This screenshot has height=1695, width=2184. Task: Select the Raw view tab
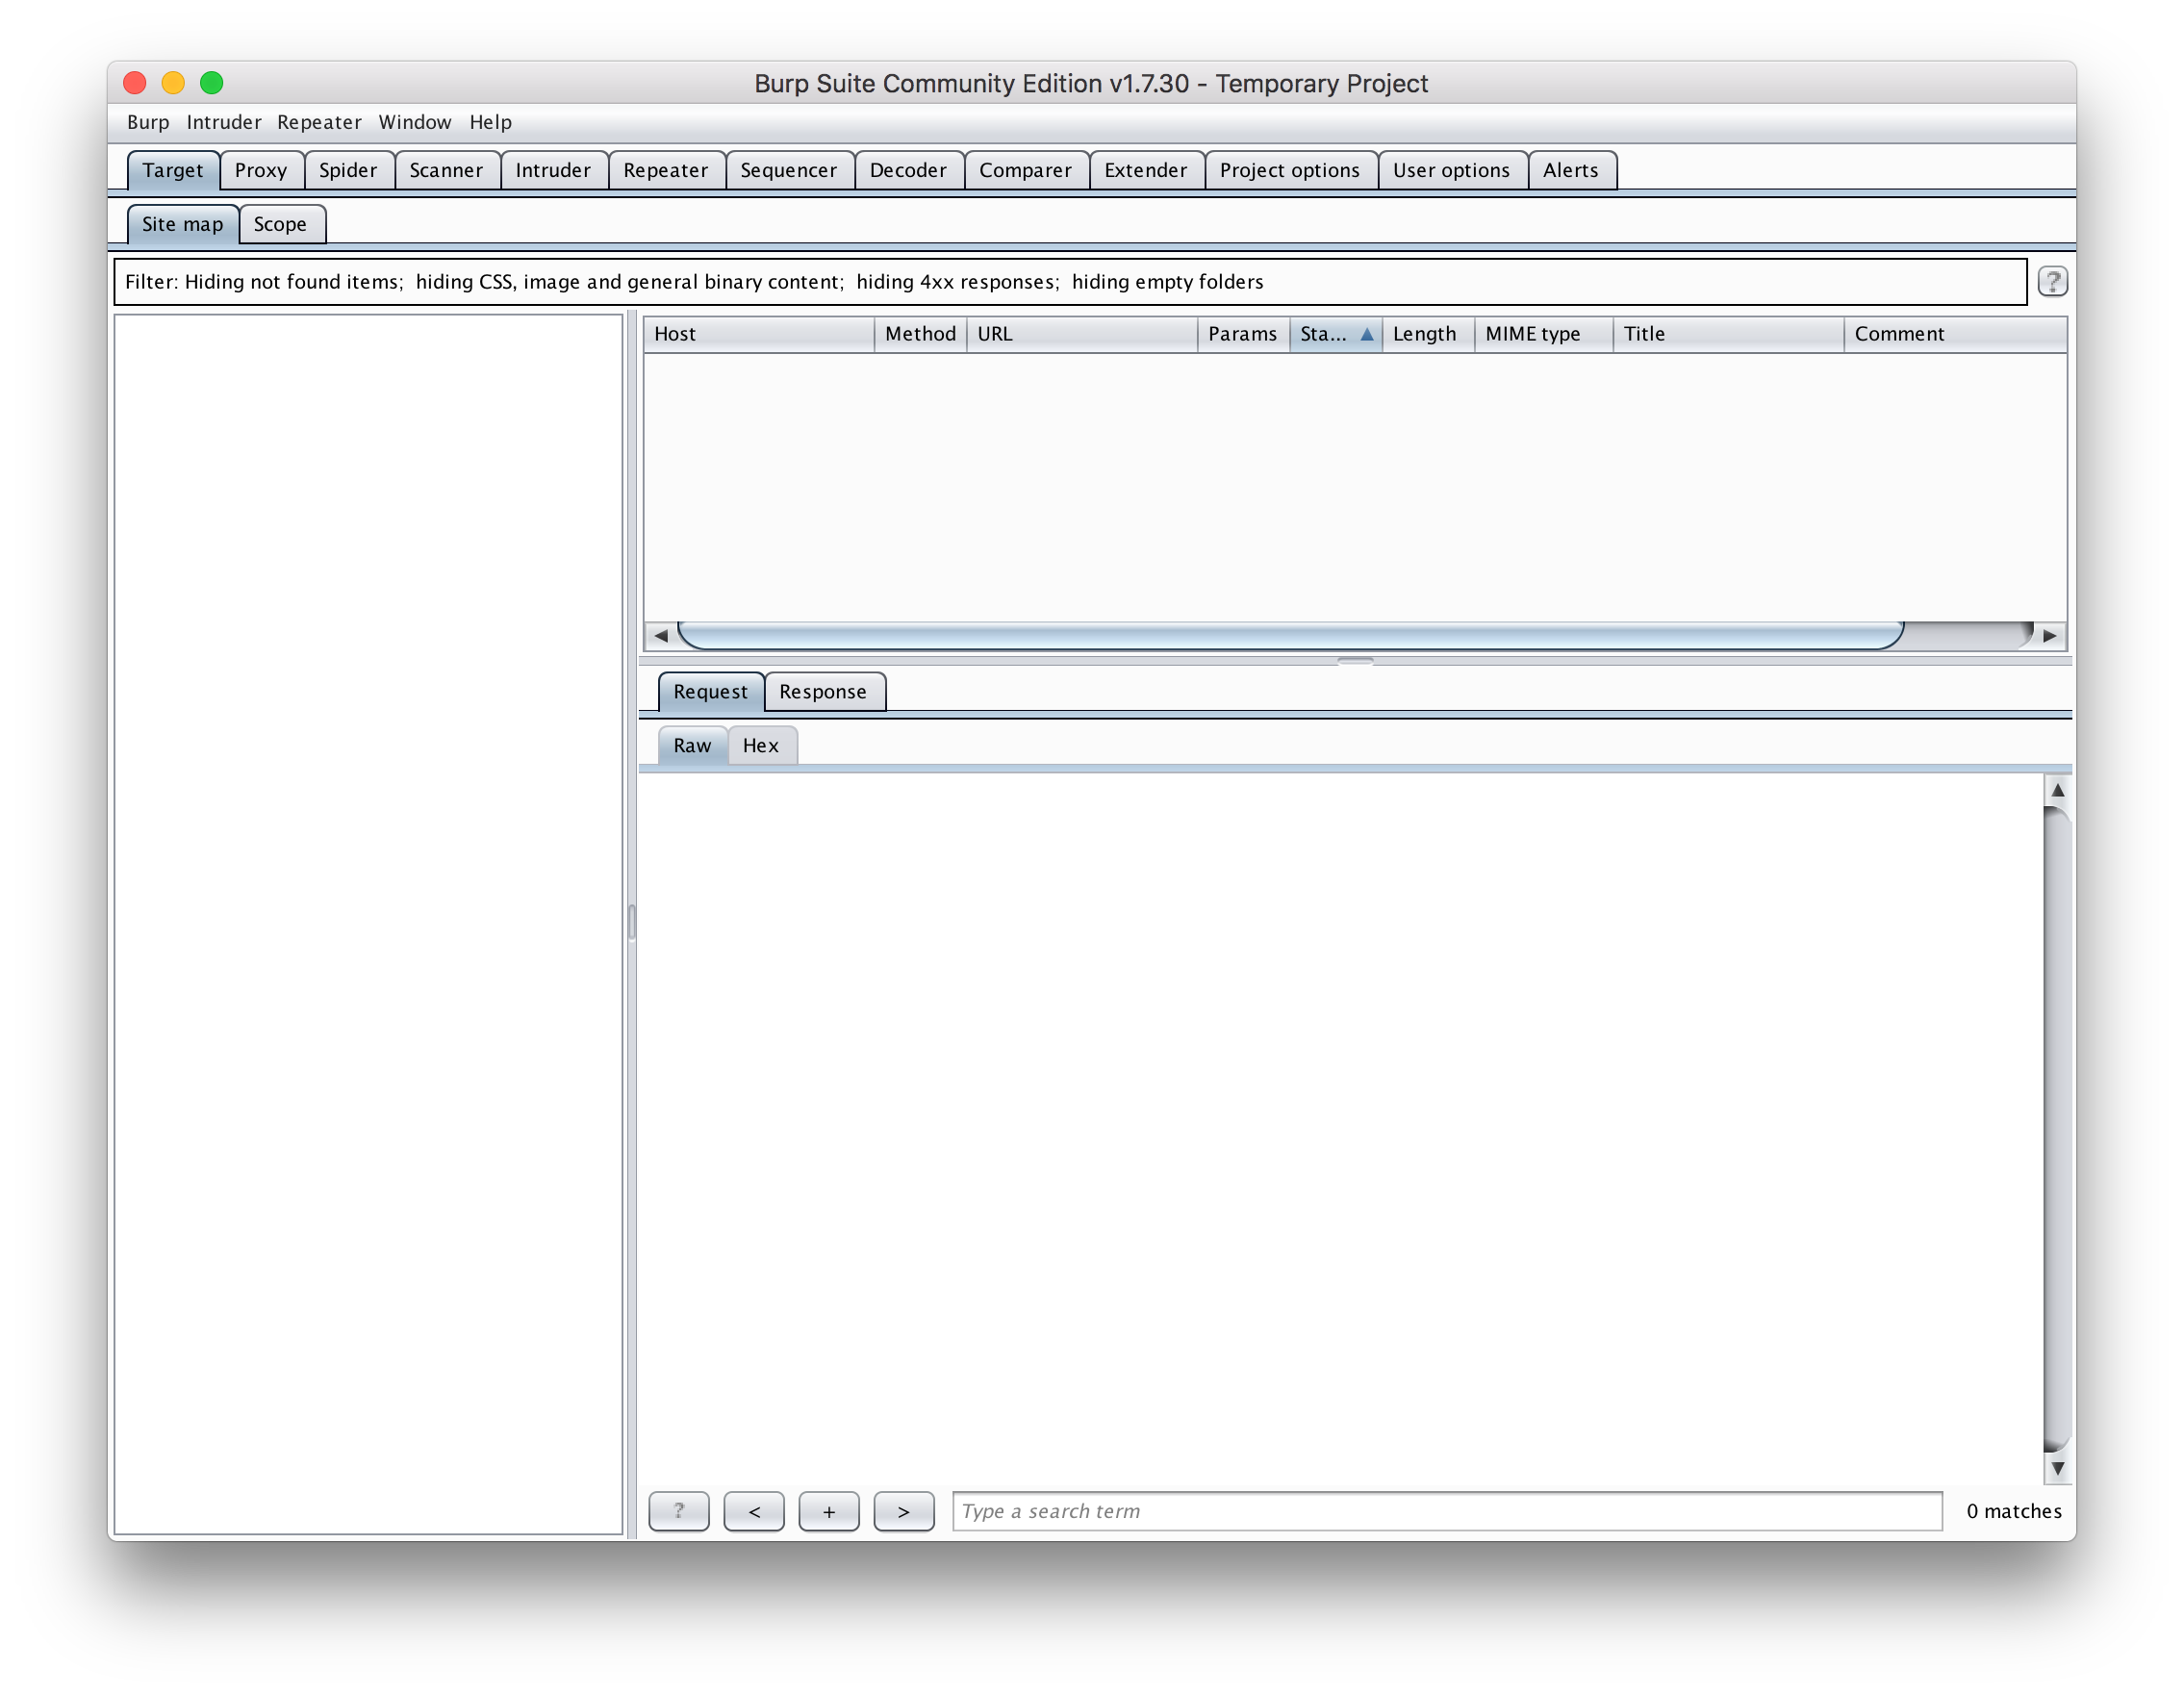coord(692,745)
